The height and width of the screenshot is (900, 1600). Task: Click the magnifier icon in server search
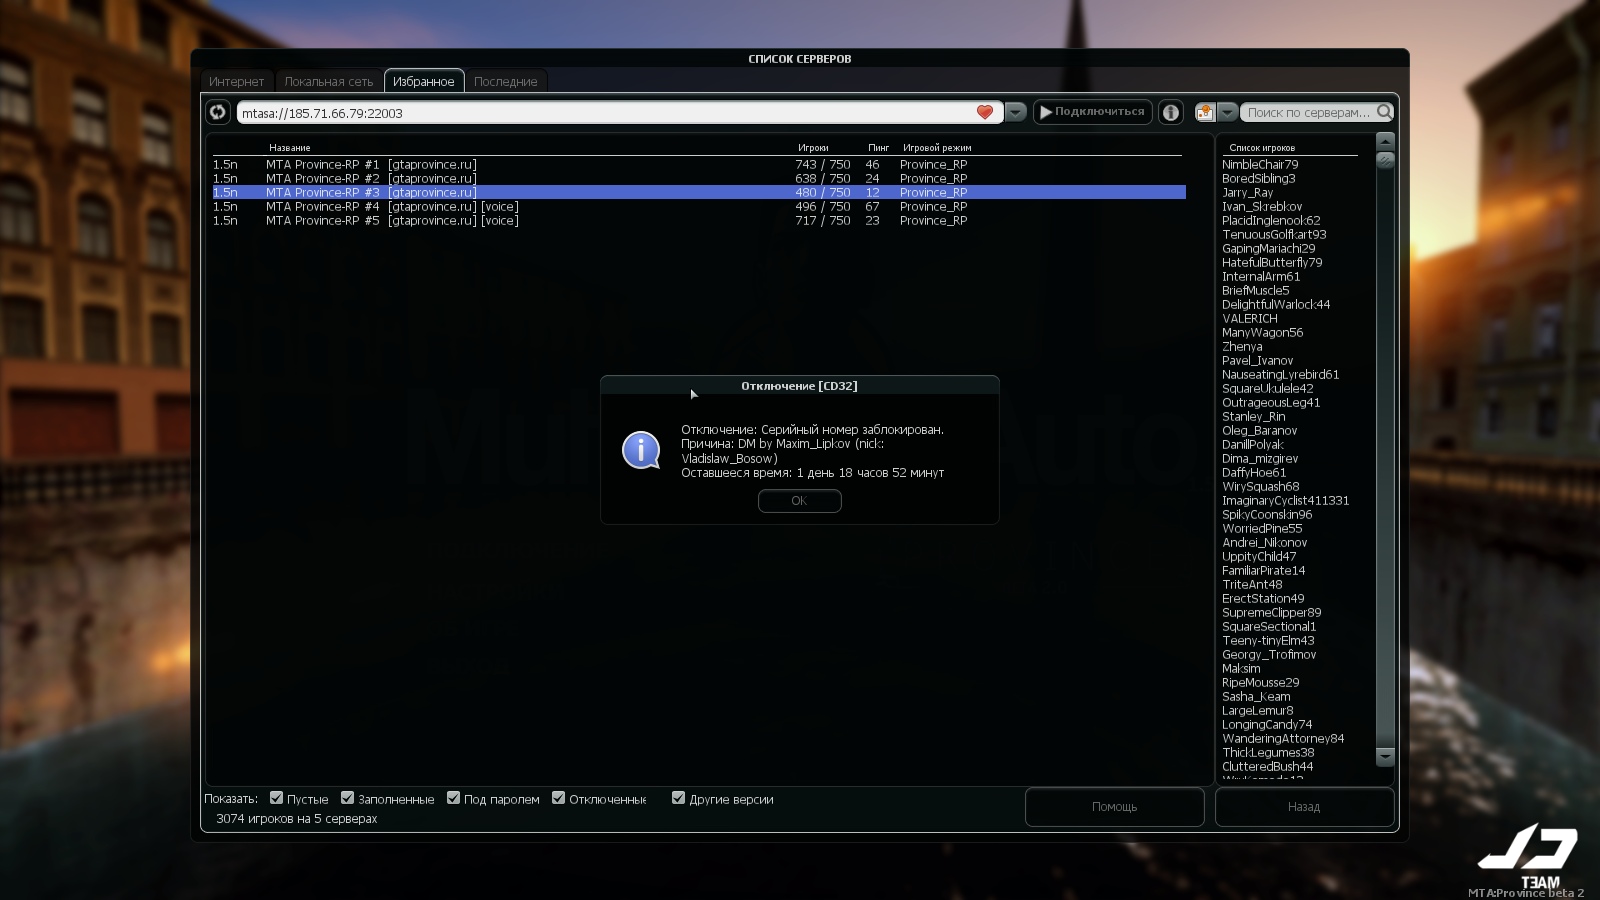tap(1384, 112)
